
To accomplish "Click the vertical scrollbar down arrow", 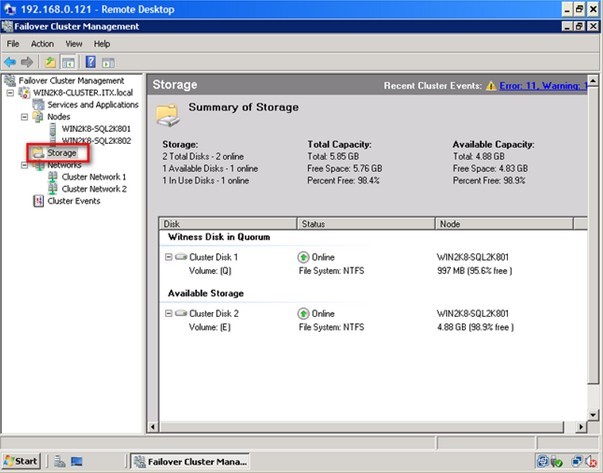I will pos(593,415).
